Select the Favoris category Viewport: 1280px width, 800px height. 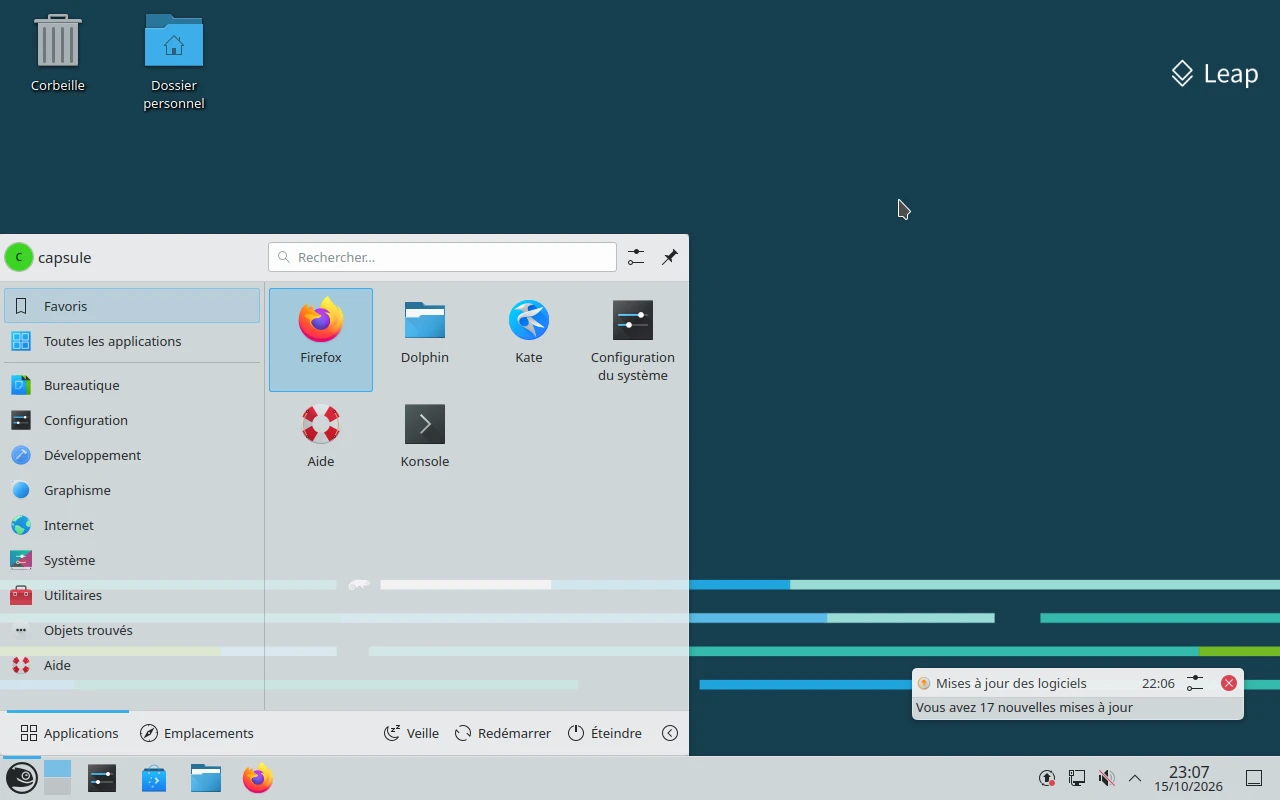click(132, 306)
